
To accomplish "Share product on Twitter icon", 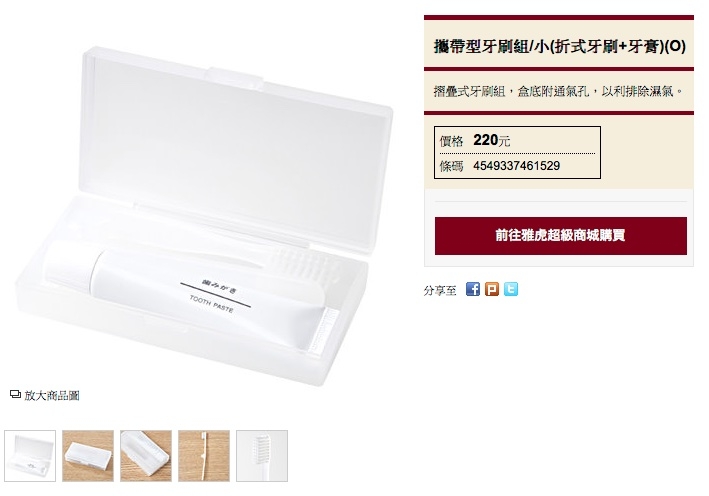I will tap(511, 289).
